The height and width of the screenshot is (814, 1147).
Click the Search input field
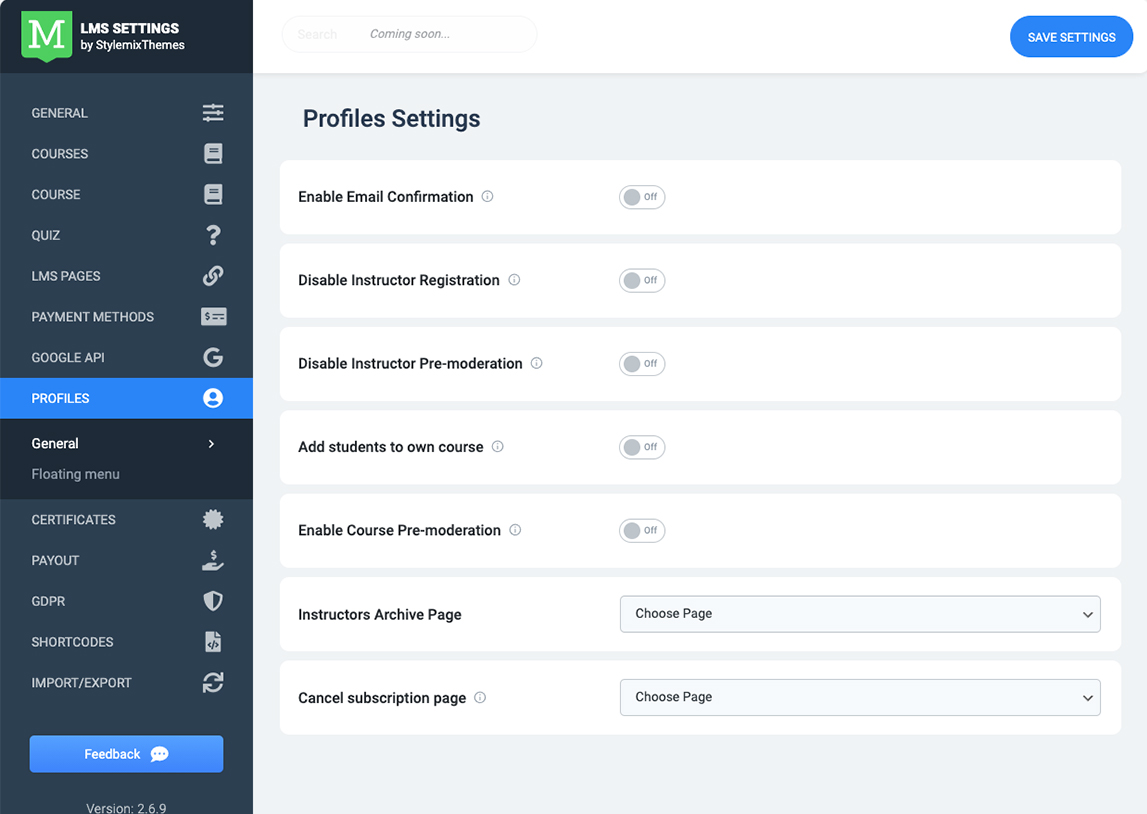(410, 34)
